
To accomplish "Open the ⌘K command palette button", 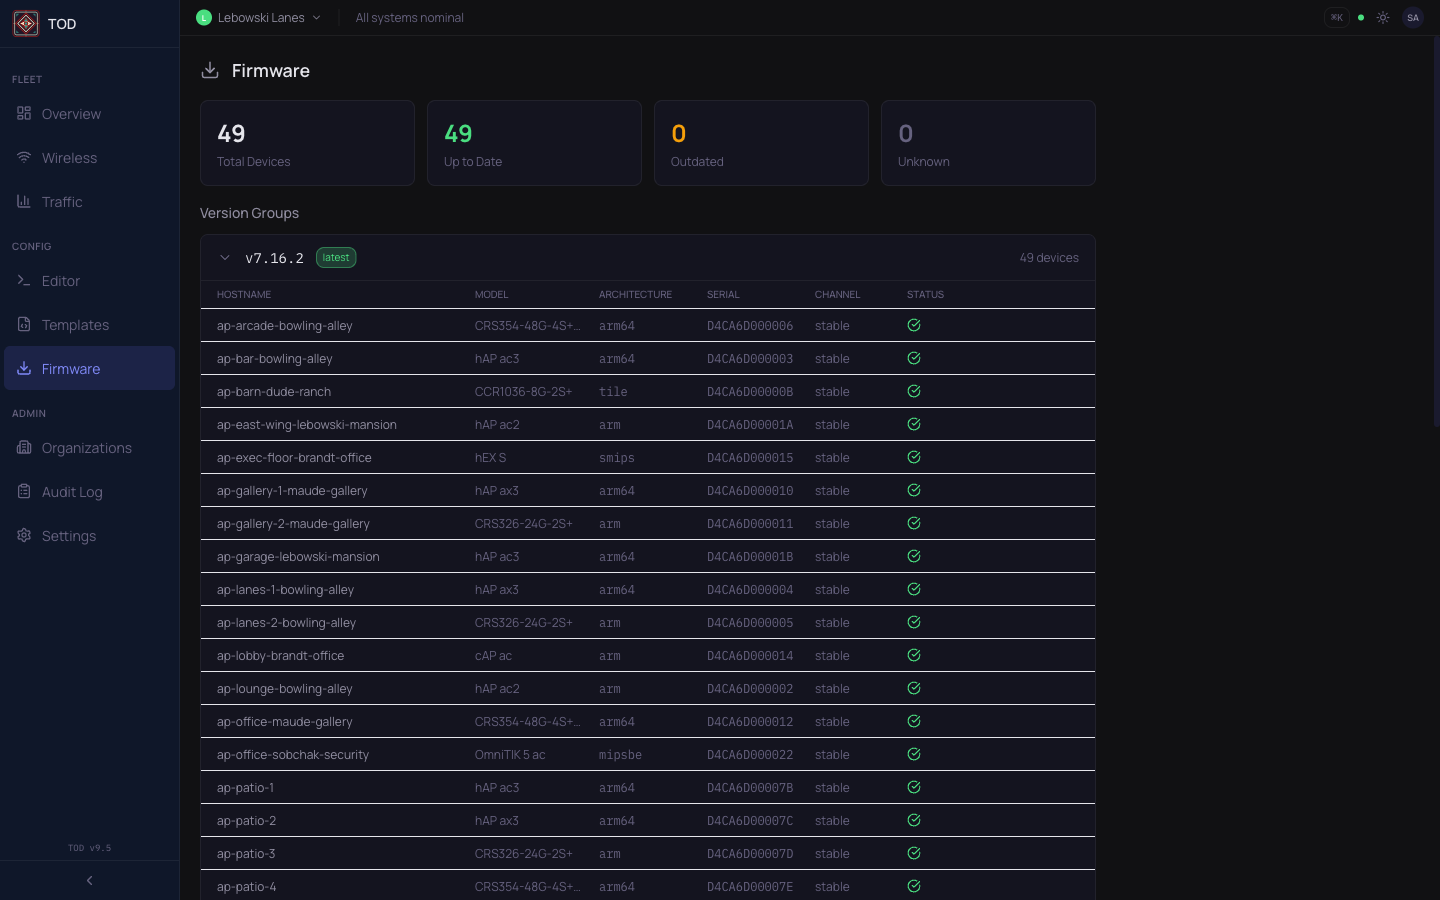I will click(1336, 18).
